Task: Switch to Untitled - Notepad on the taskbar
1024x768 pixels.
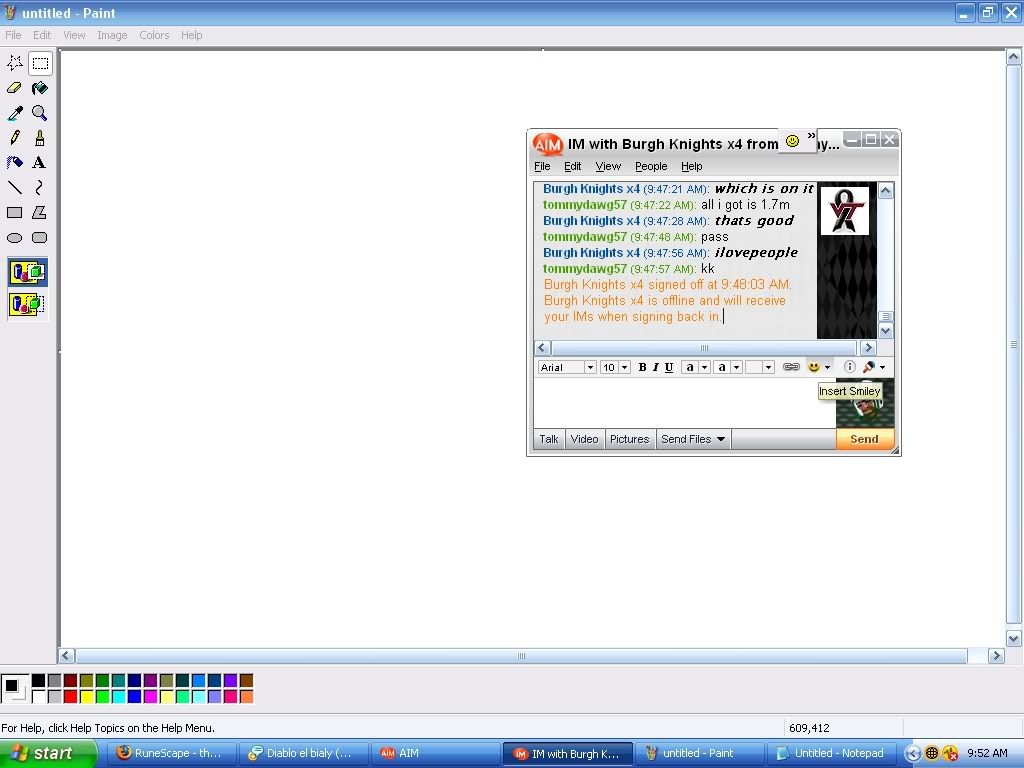Action: pos(831,753)
